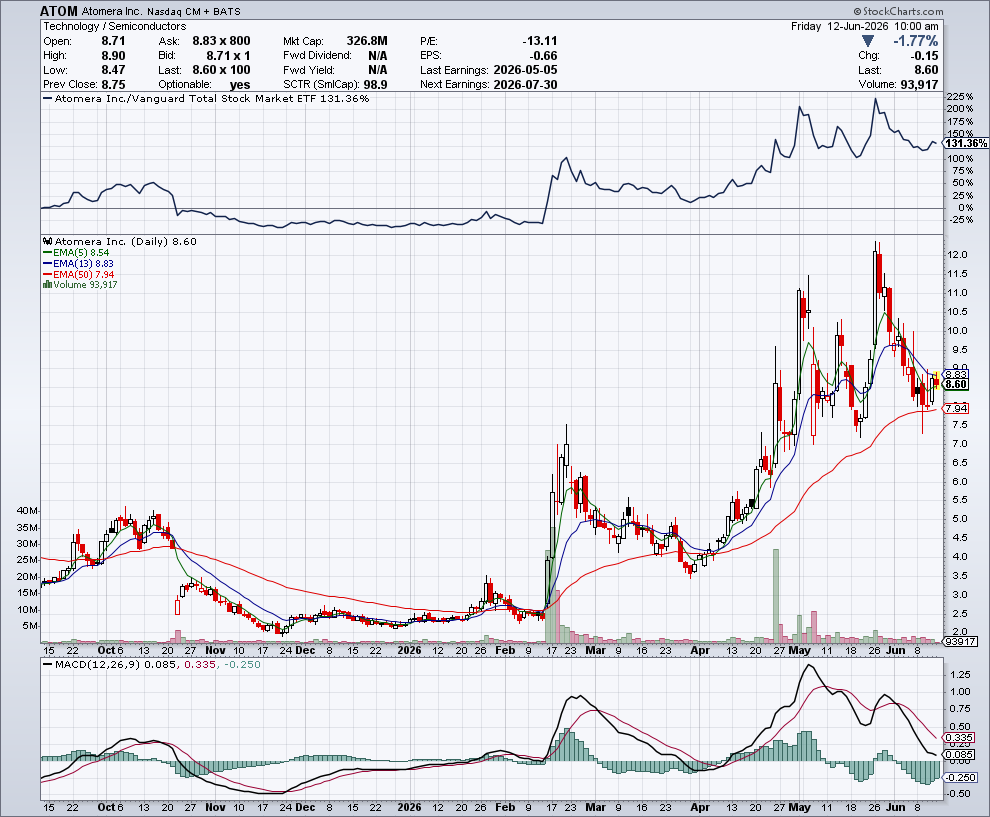Click the Bid quote '8.71 x 1'
Image resolution: width=990 pixels, height=817 pixels.
click(228, 56)
